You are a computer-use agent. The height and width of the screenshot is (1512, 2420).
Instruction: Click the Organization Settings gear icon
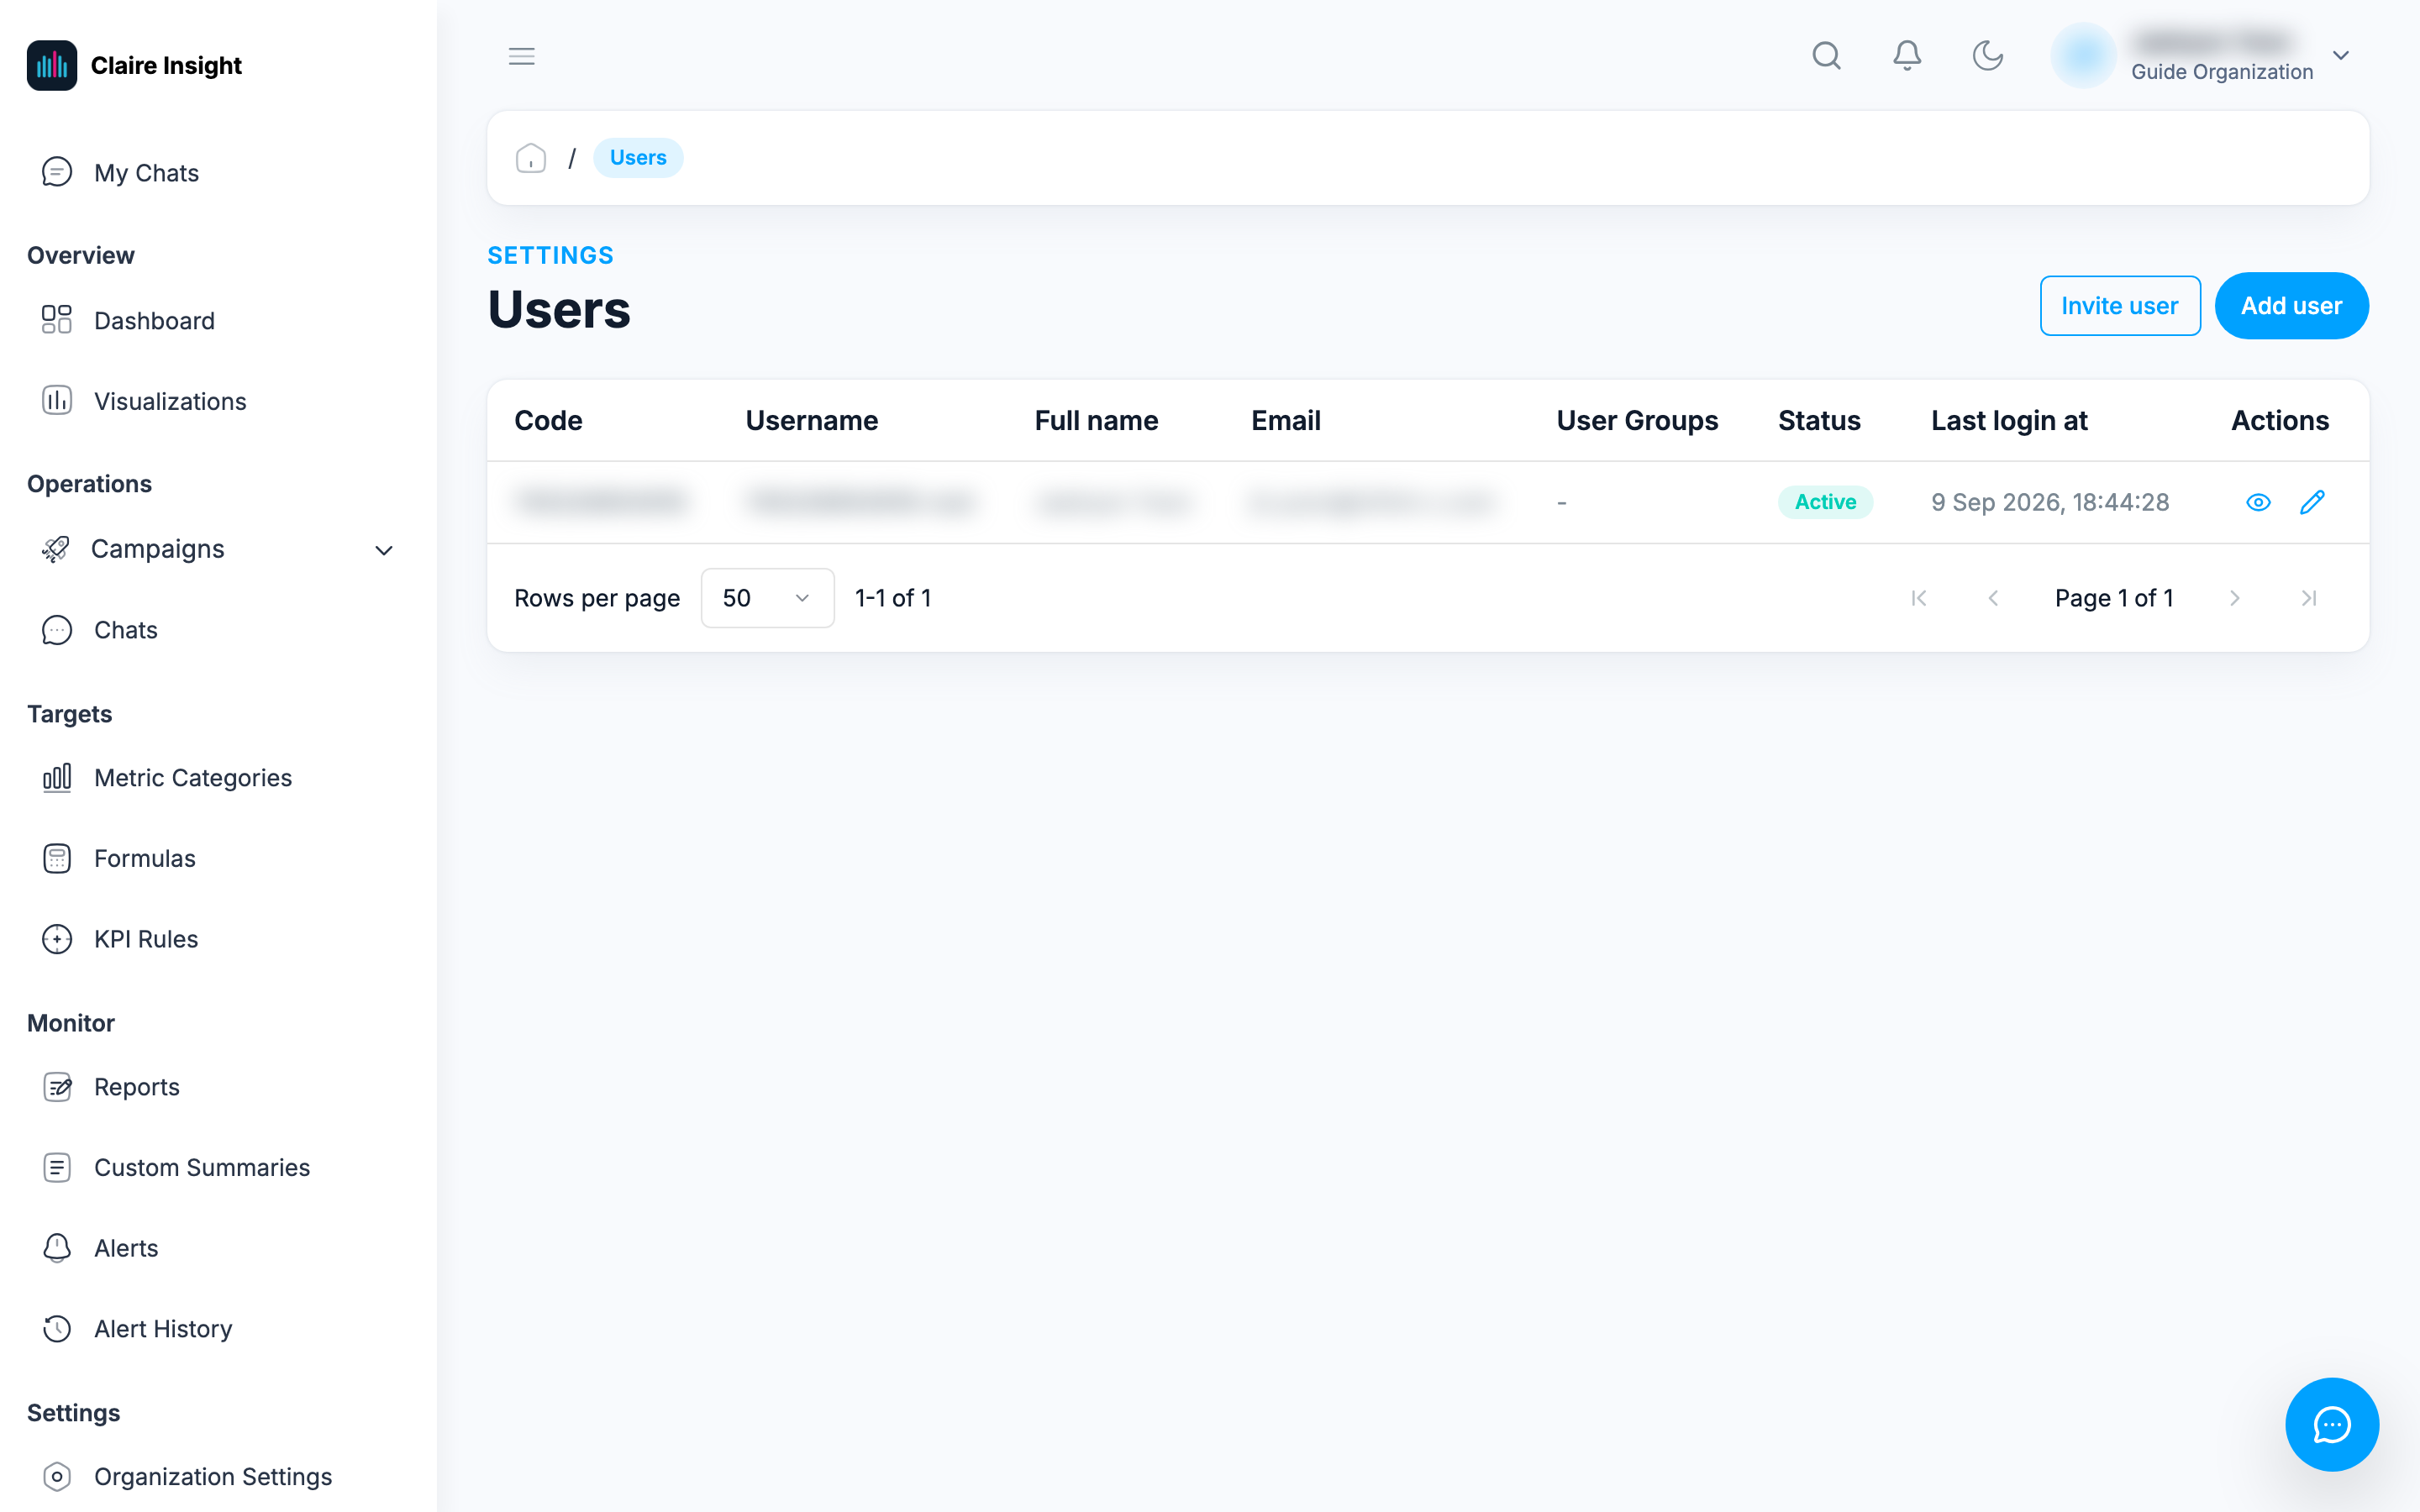point(57,1476)
